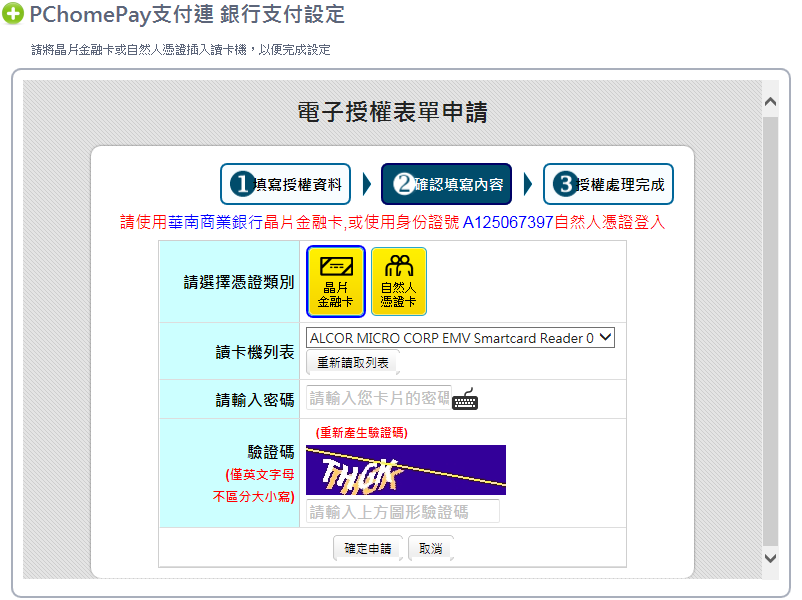Click the 電子授權表單申請 heading
The height and width of the screenshot is (600, 802).
tap(393, 112)
